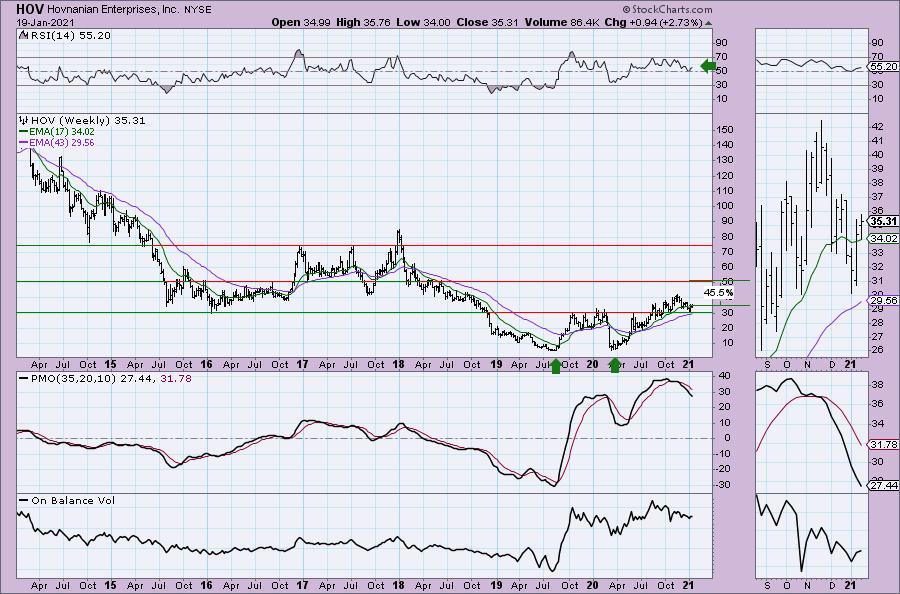900x594 pixels.
Task: Click the purple EMA(43) legend swatch
Action: [x=24, y=142]
